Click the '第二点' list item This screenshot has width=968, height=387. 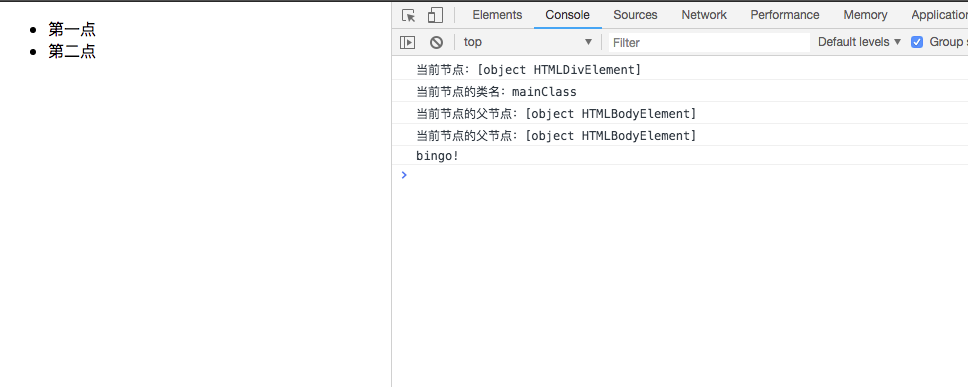click(72, 51)
